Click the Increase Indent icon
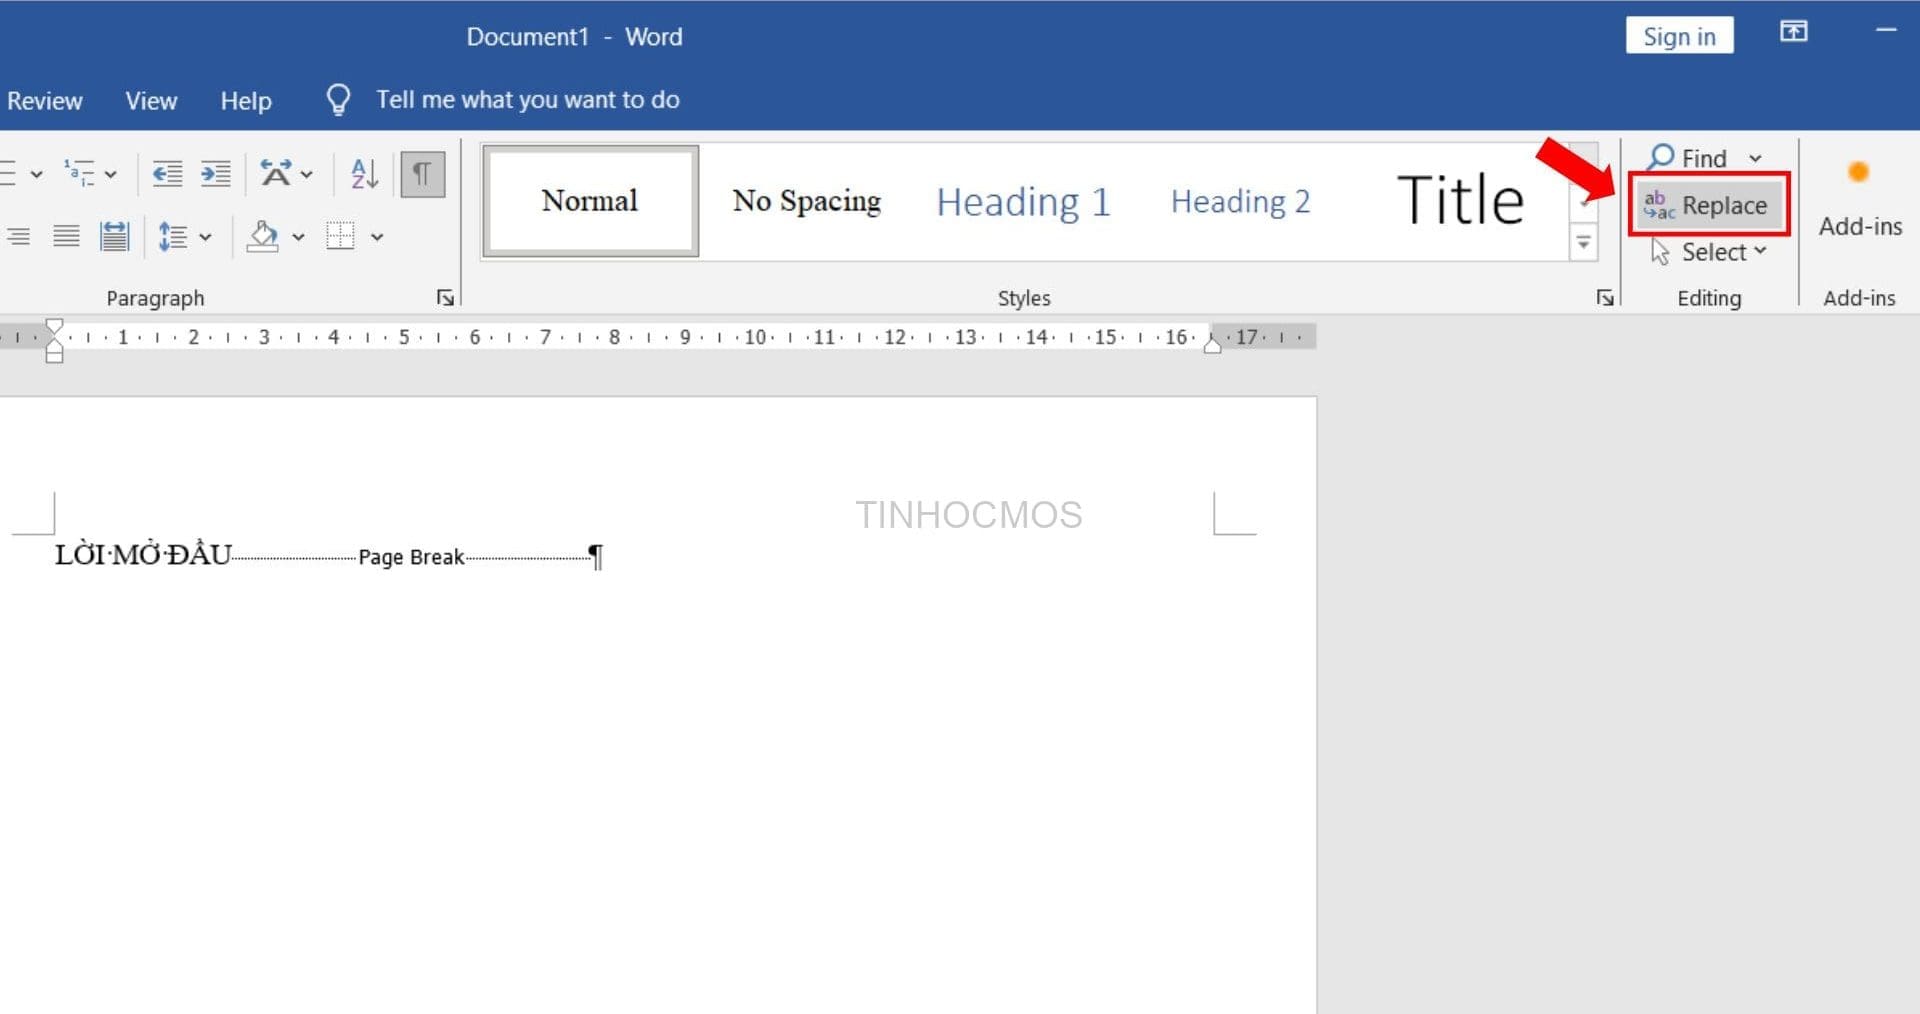Viewport: 1920px width, 1014px height. (215, 173)
